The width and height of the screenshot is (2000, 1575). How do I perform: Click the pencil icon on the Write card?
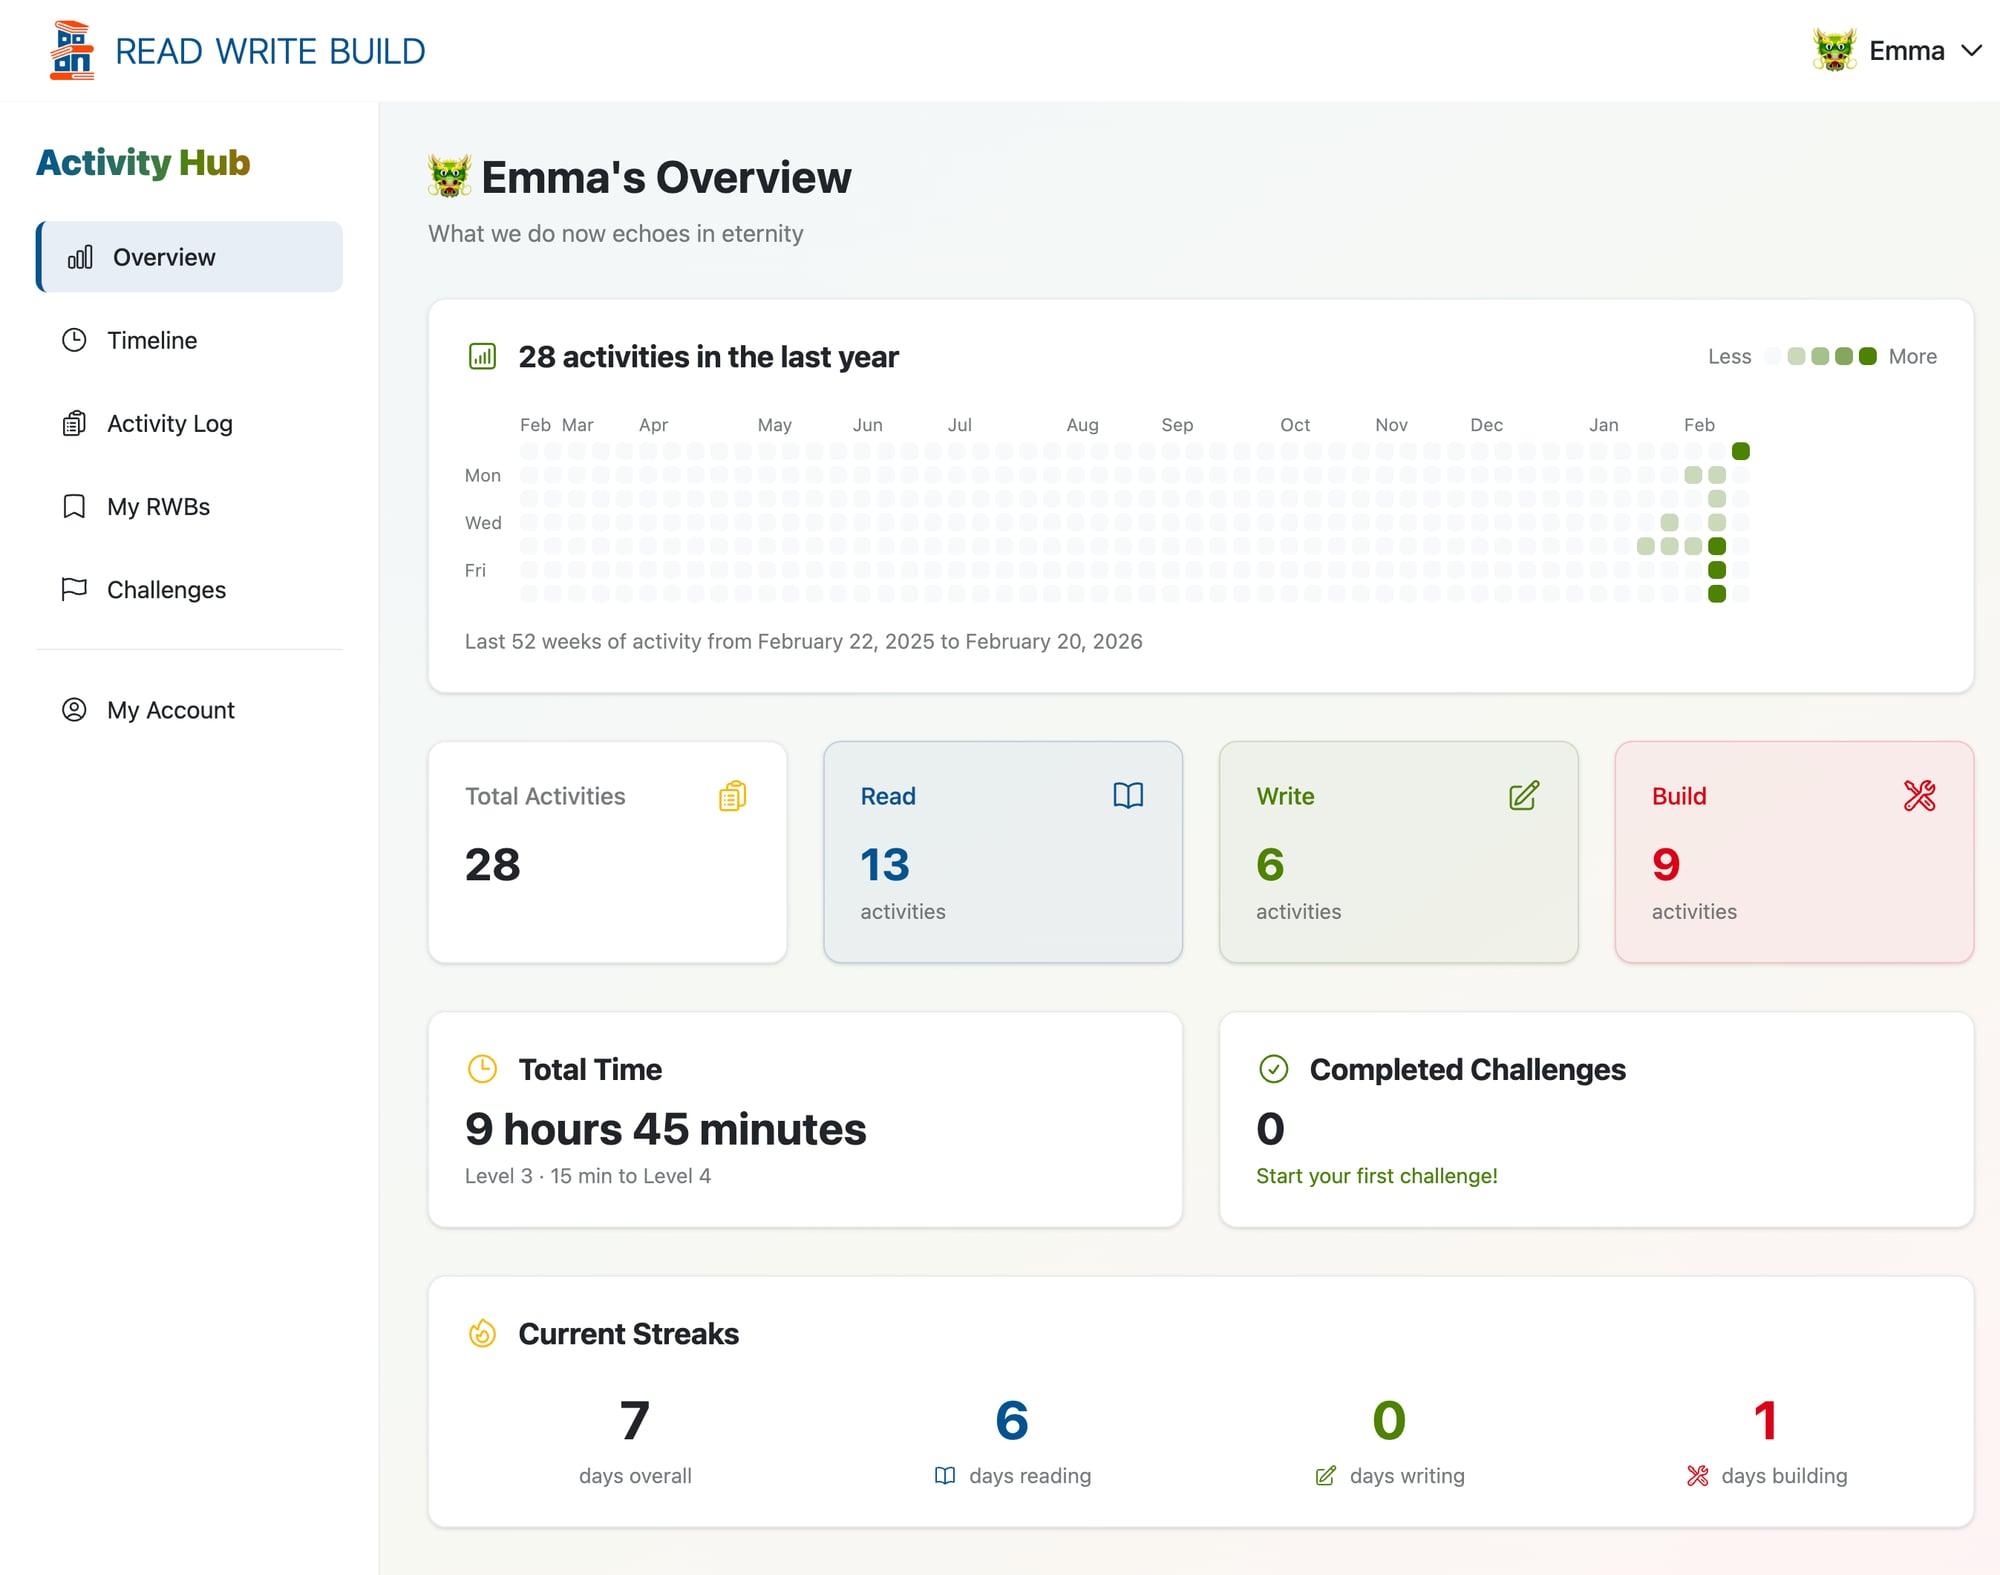pos(1523,796)
